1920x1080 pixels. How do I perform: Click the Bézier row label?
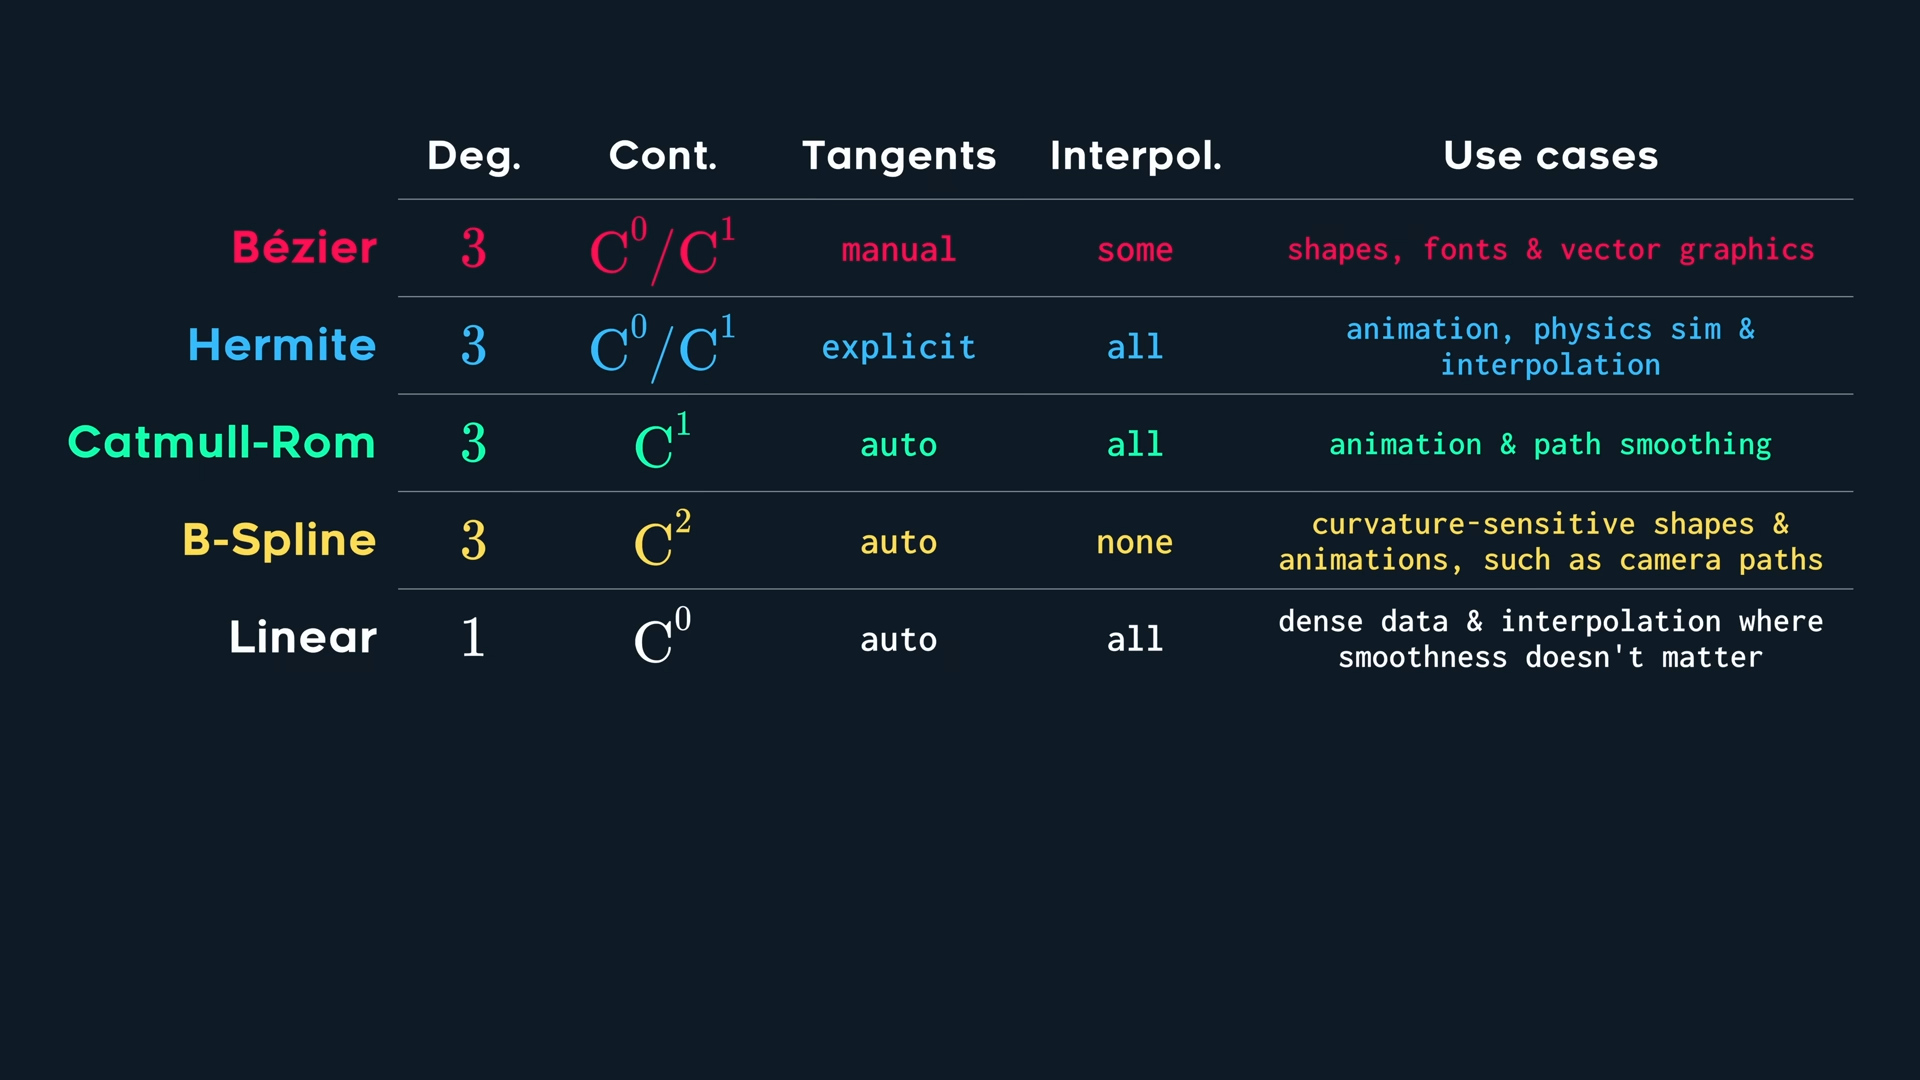coord(304,247)
